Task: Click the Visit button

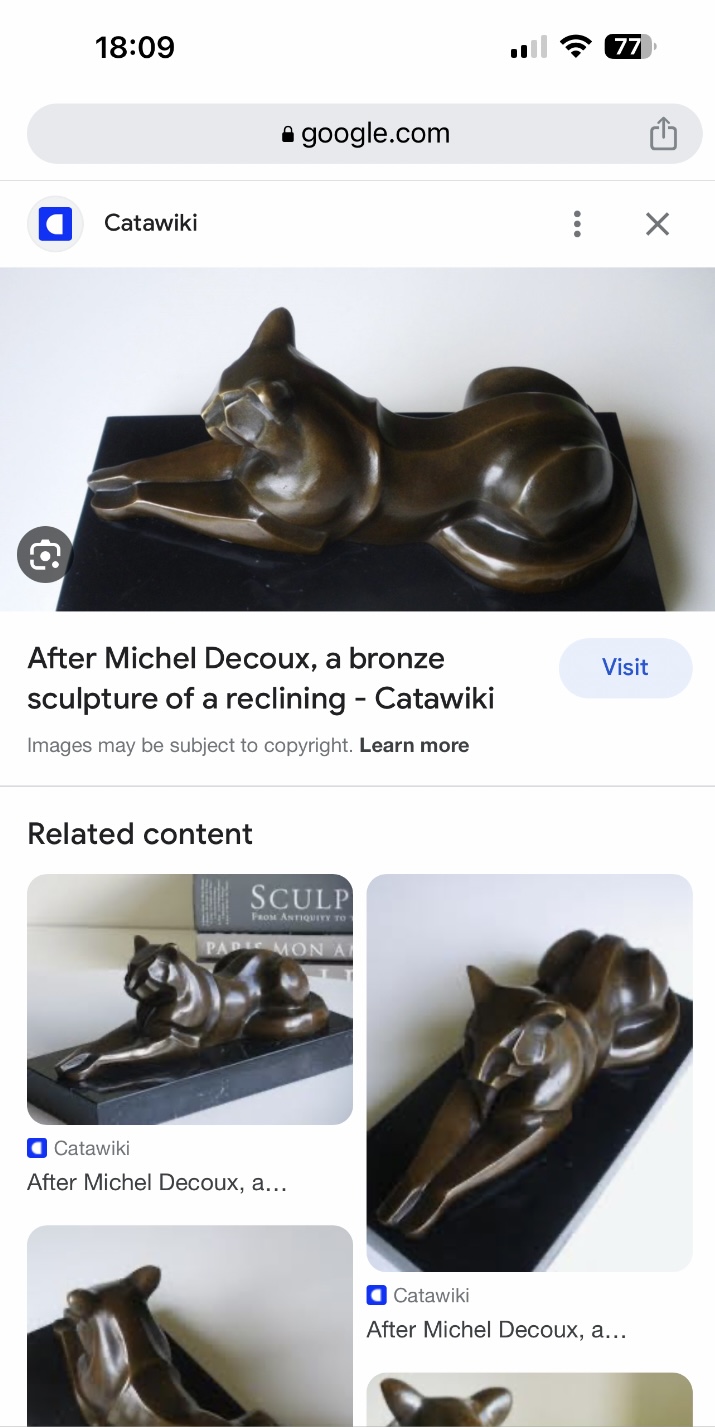Action: pos(625,667)
